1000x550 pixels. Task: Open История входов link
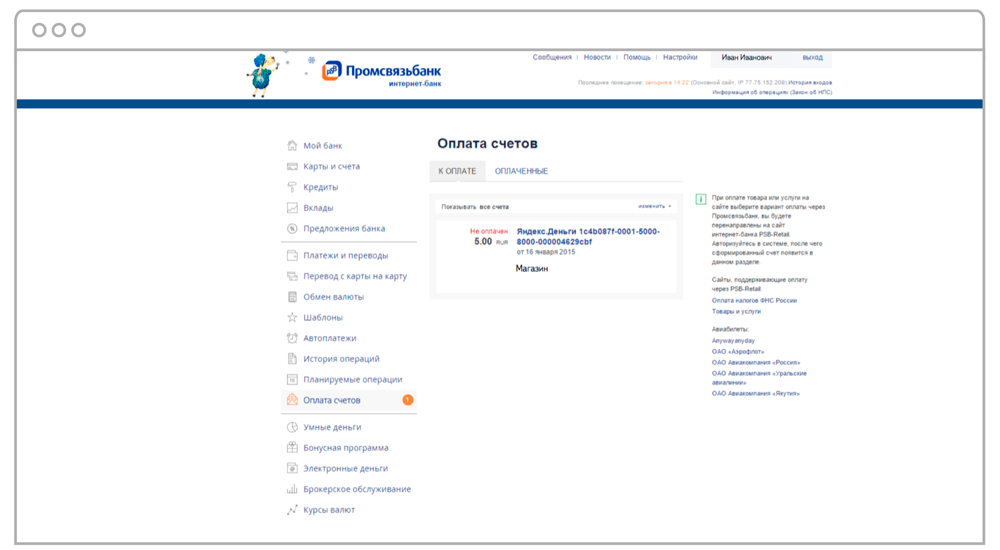(810, 82)
